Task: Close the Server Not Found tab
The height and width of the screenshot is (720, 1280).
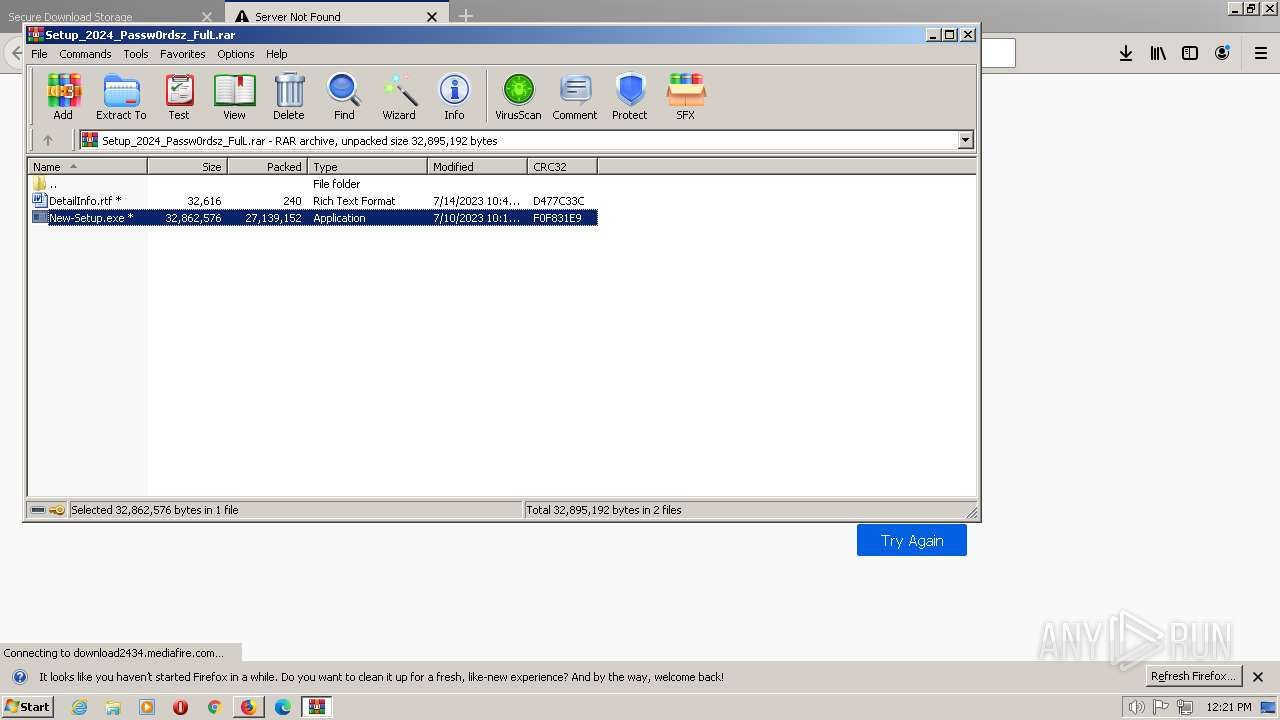Action: coord(432,16)
